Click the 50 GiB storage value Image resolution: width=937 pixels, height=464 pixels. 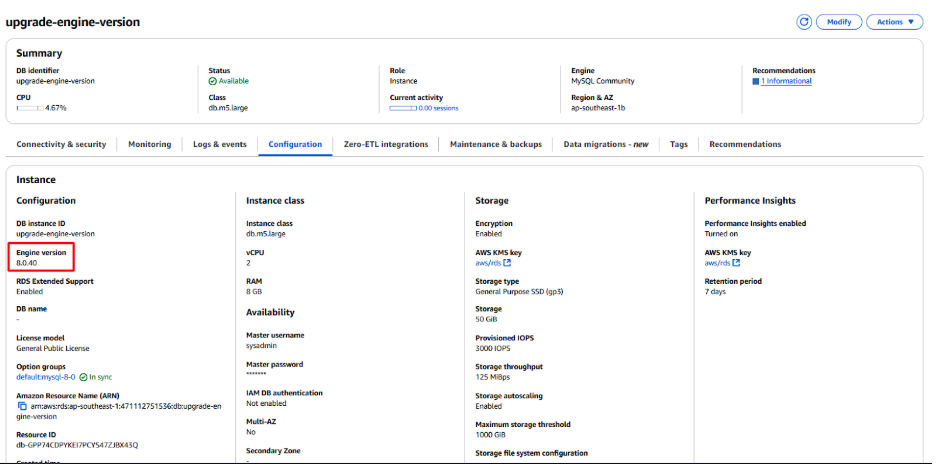coord(486,320)
